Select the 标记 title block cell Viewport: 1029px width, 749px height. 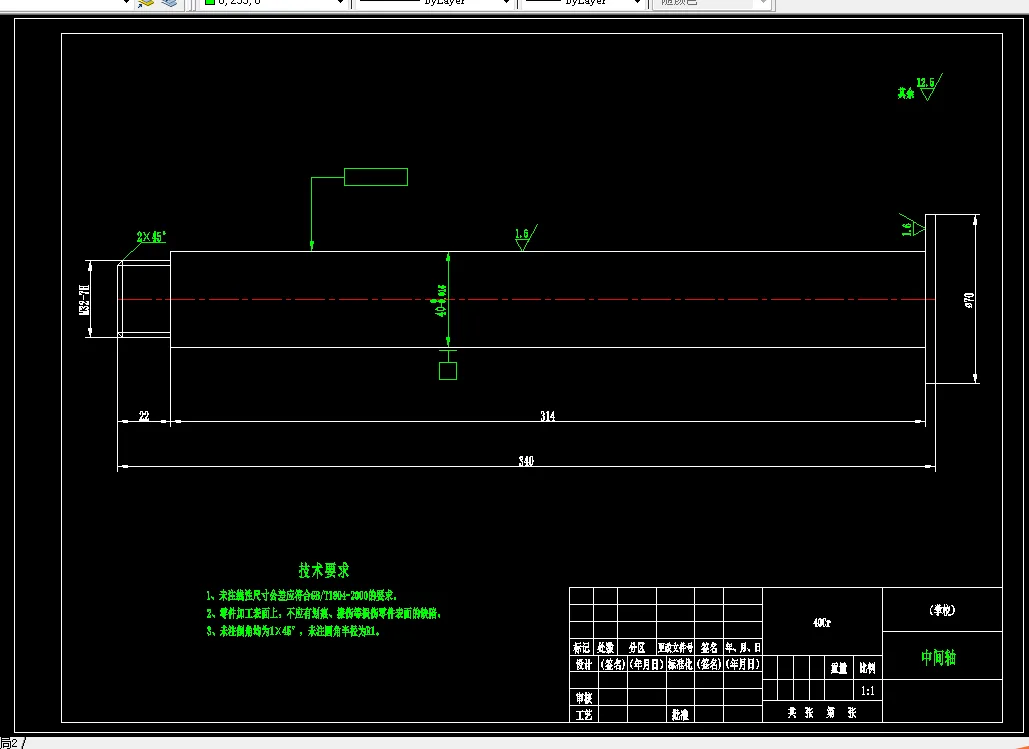tap(581, 648)
